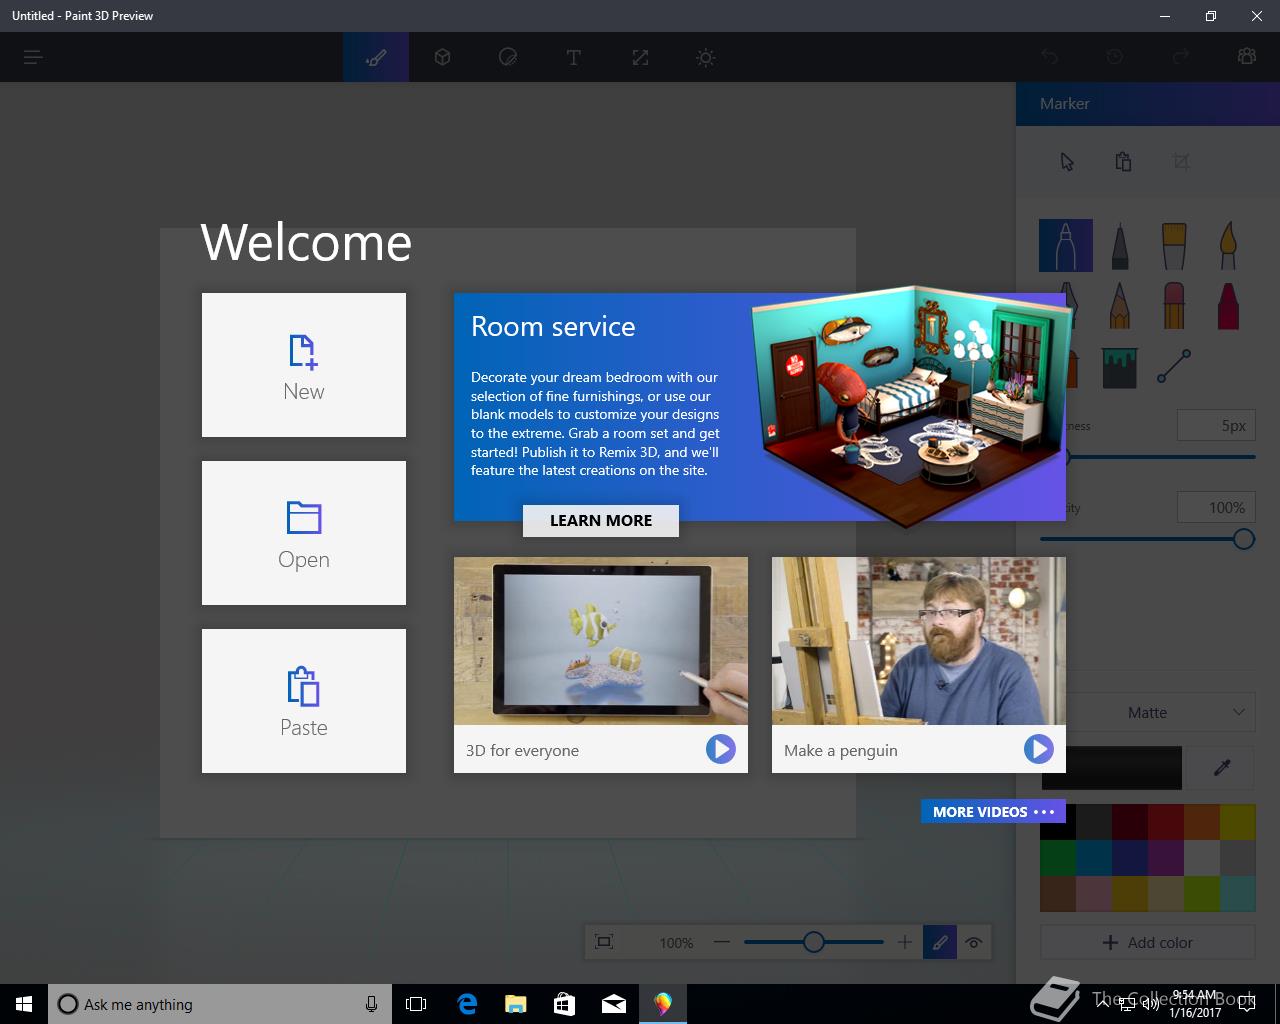1280x1024 pixels.
Task: Click the Paste tile on Welcome screen
Action: [304, 701]
